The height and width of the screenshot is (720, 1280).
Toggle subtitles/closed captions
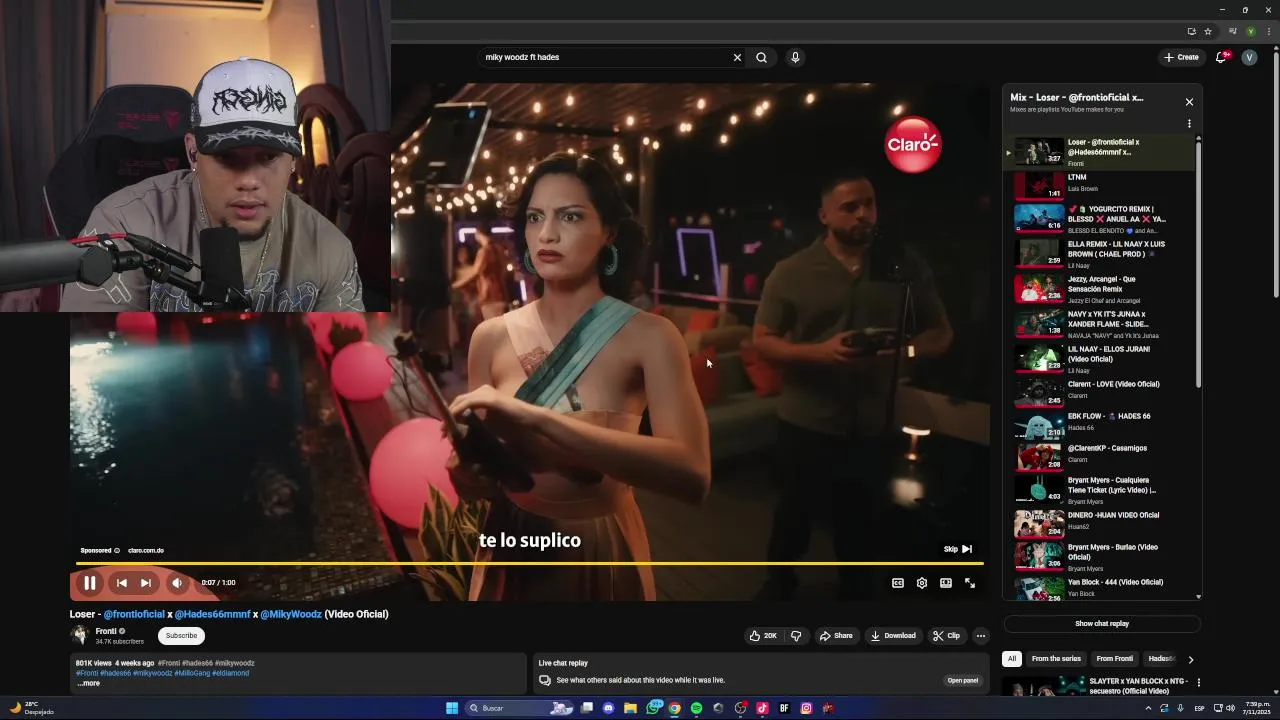[x=898, y=583]
